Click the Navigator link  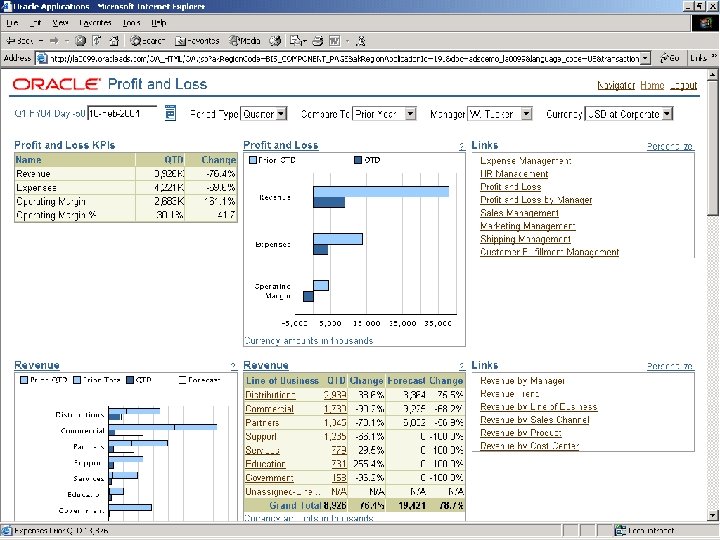pyautogui.click(x=616, y=85)
